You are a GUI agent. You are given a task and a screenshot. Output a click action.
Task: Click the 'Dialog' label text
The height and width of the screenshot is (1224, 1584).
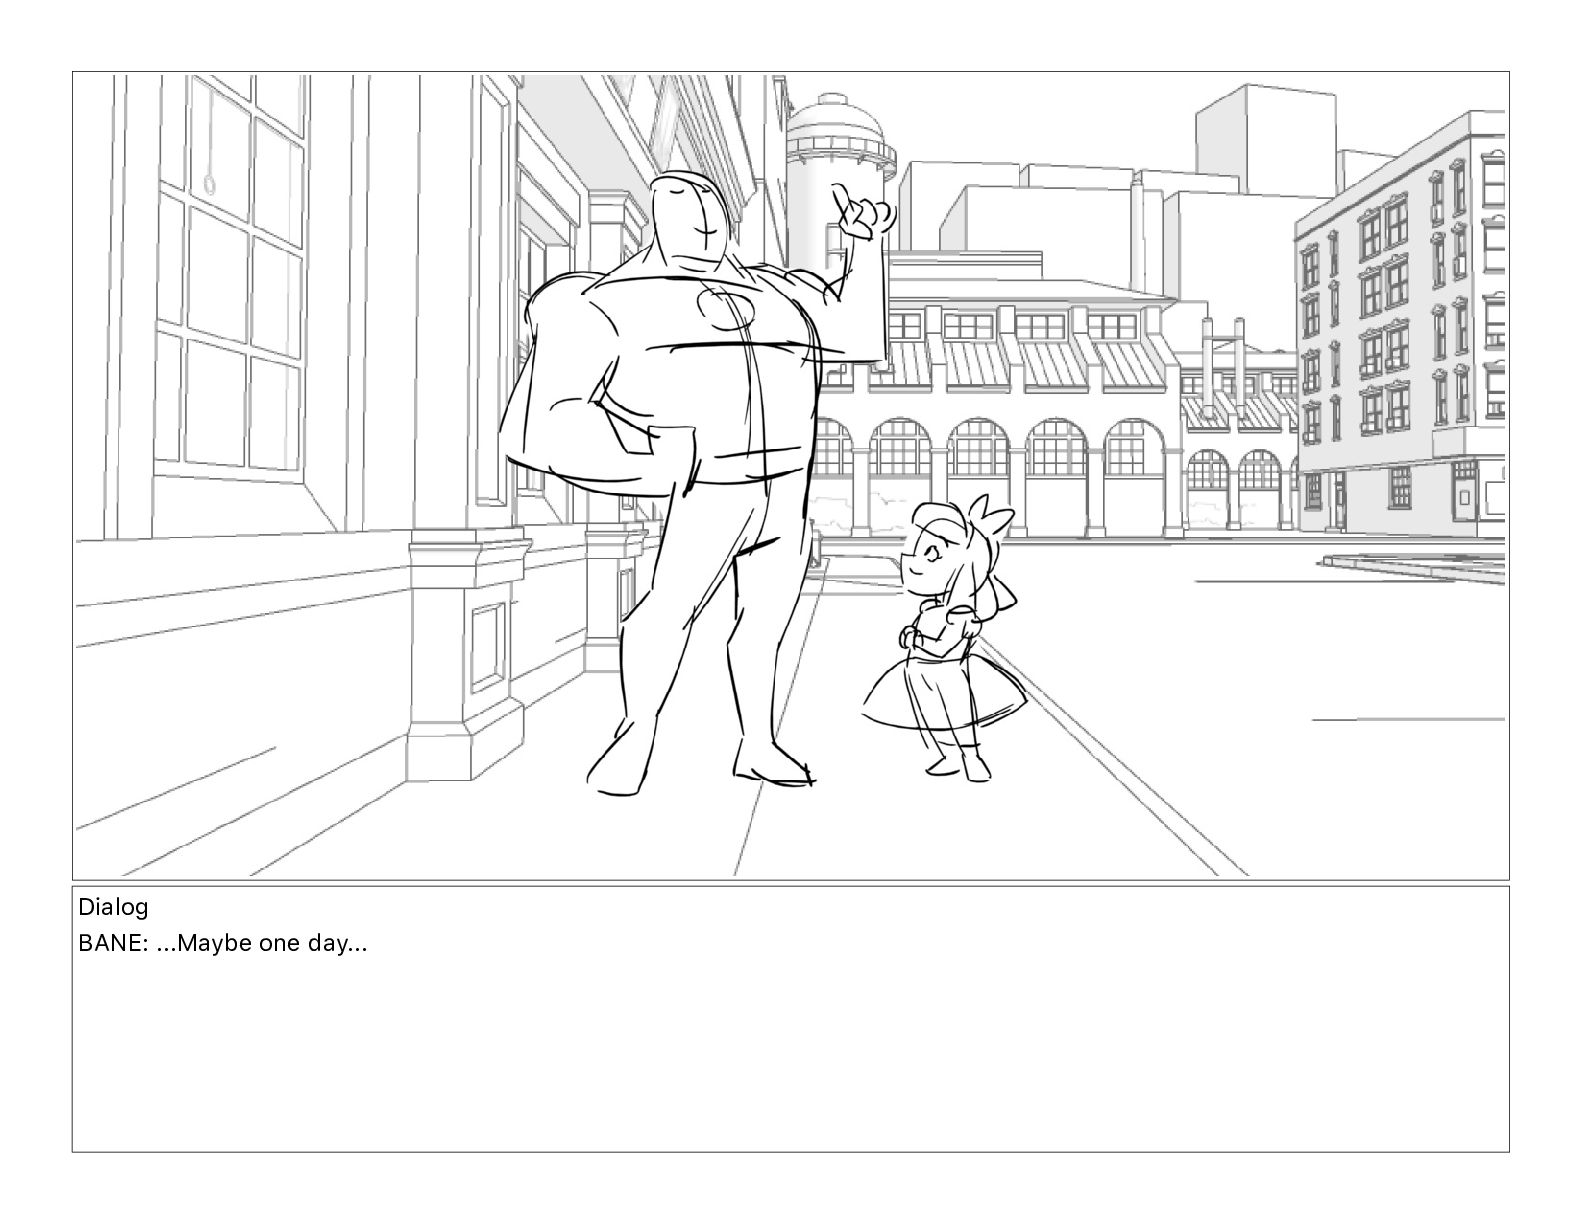pos(113,908)
